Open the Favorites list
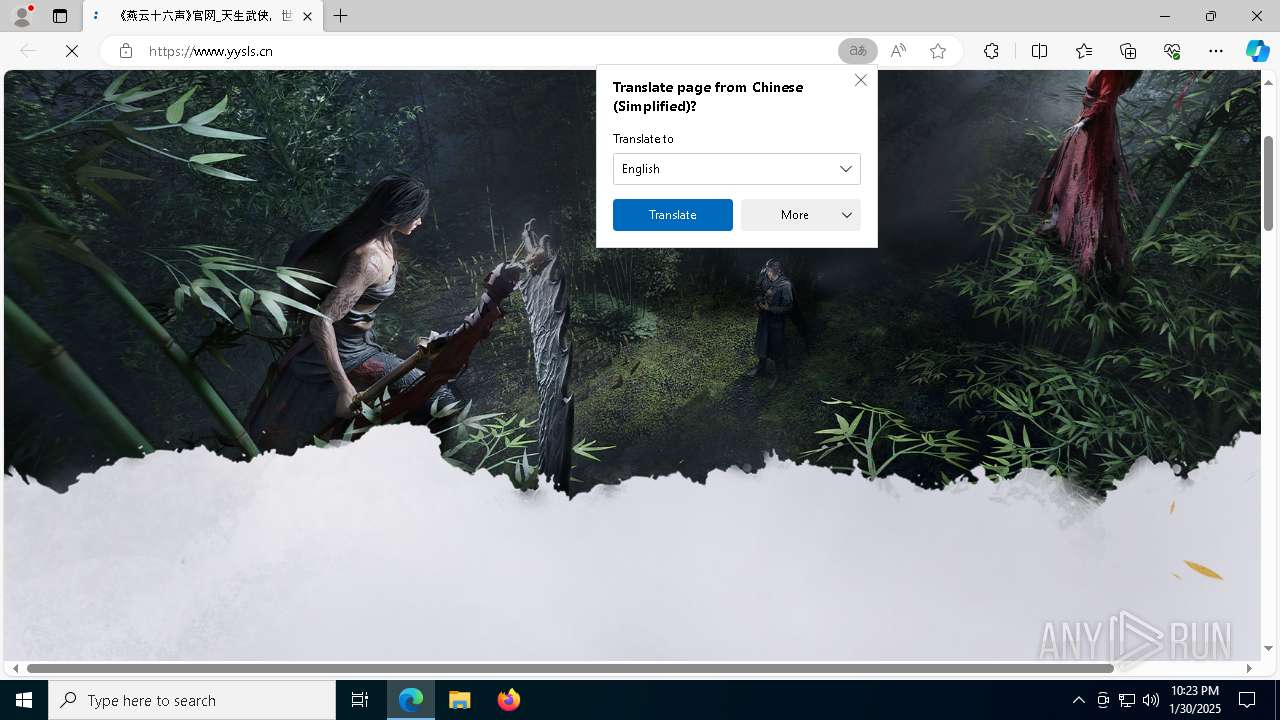Screen dimensions: 1280x720 click(1084, 51)
